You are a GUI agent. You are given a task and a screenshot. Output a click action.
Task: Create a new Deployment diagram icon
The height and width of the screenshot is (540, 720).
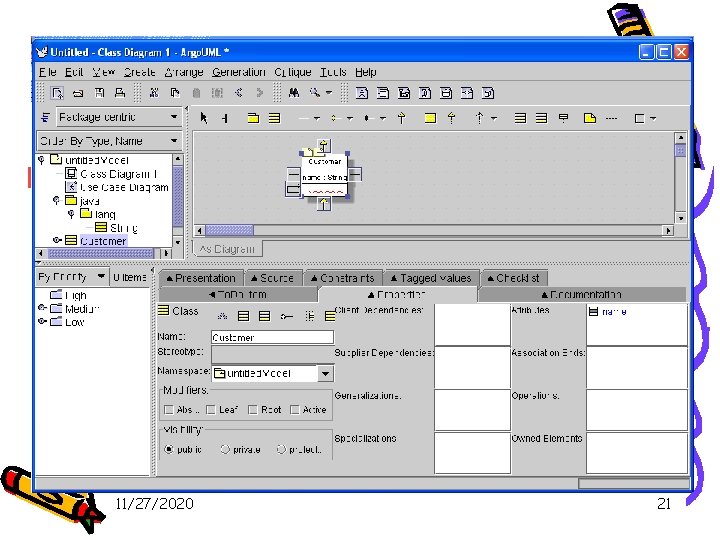[x=488, y=93]
